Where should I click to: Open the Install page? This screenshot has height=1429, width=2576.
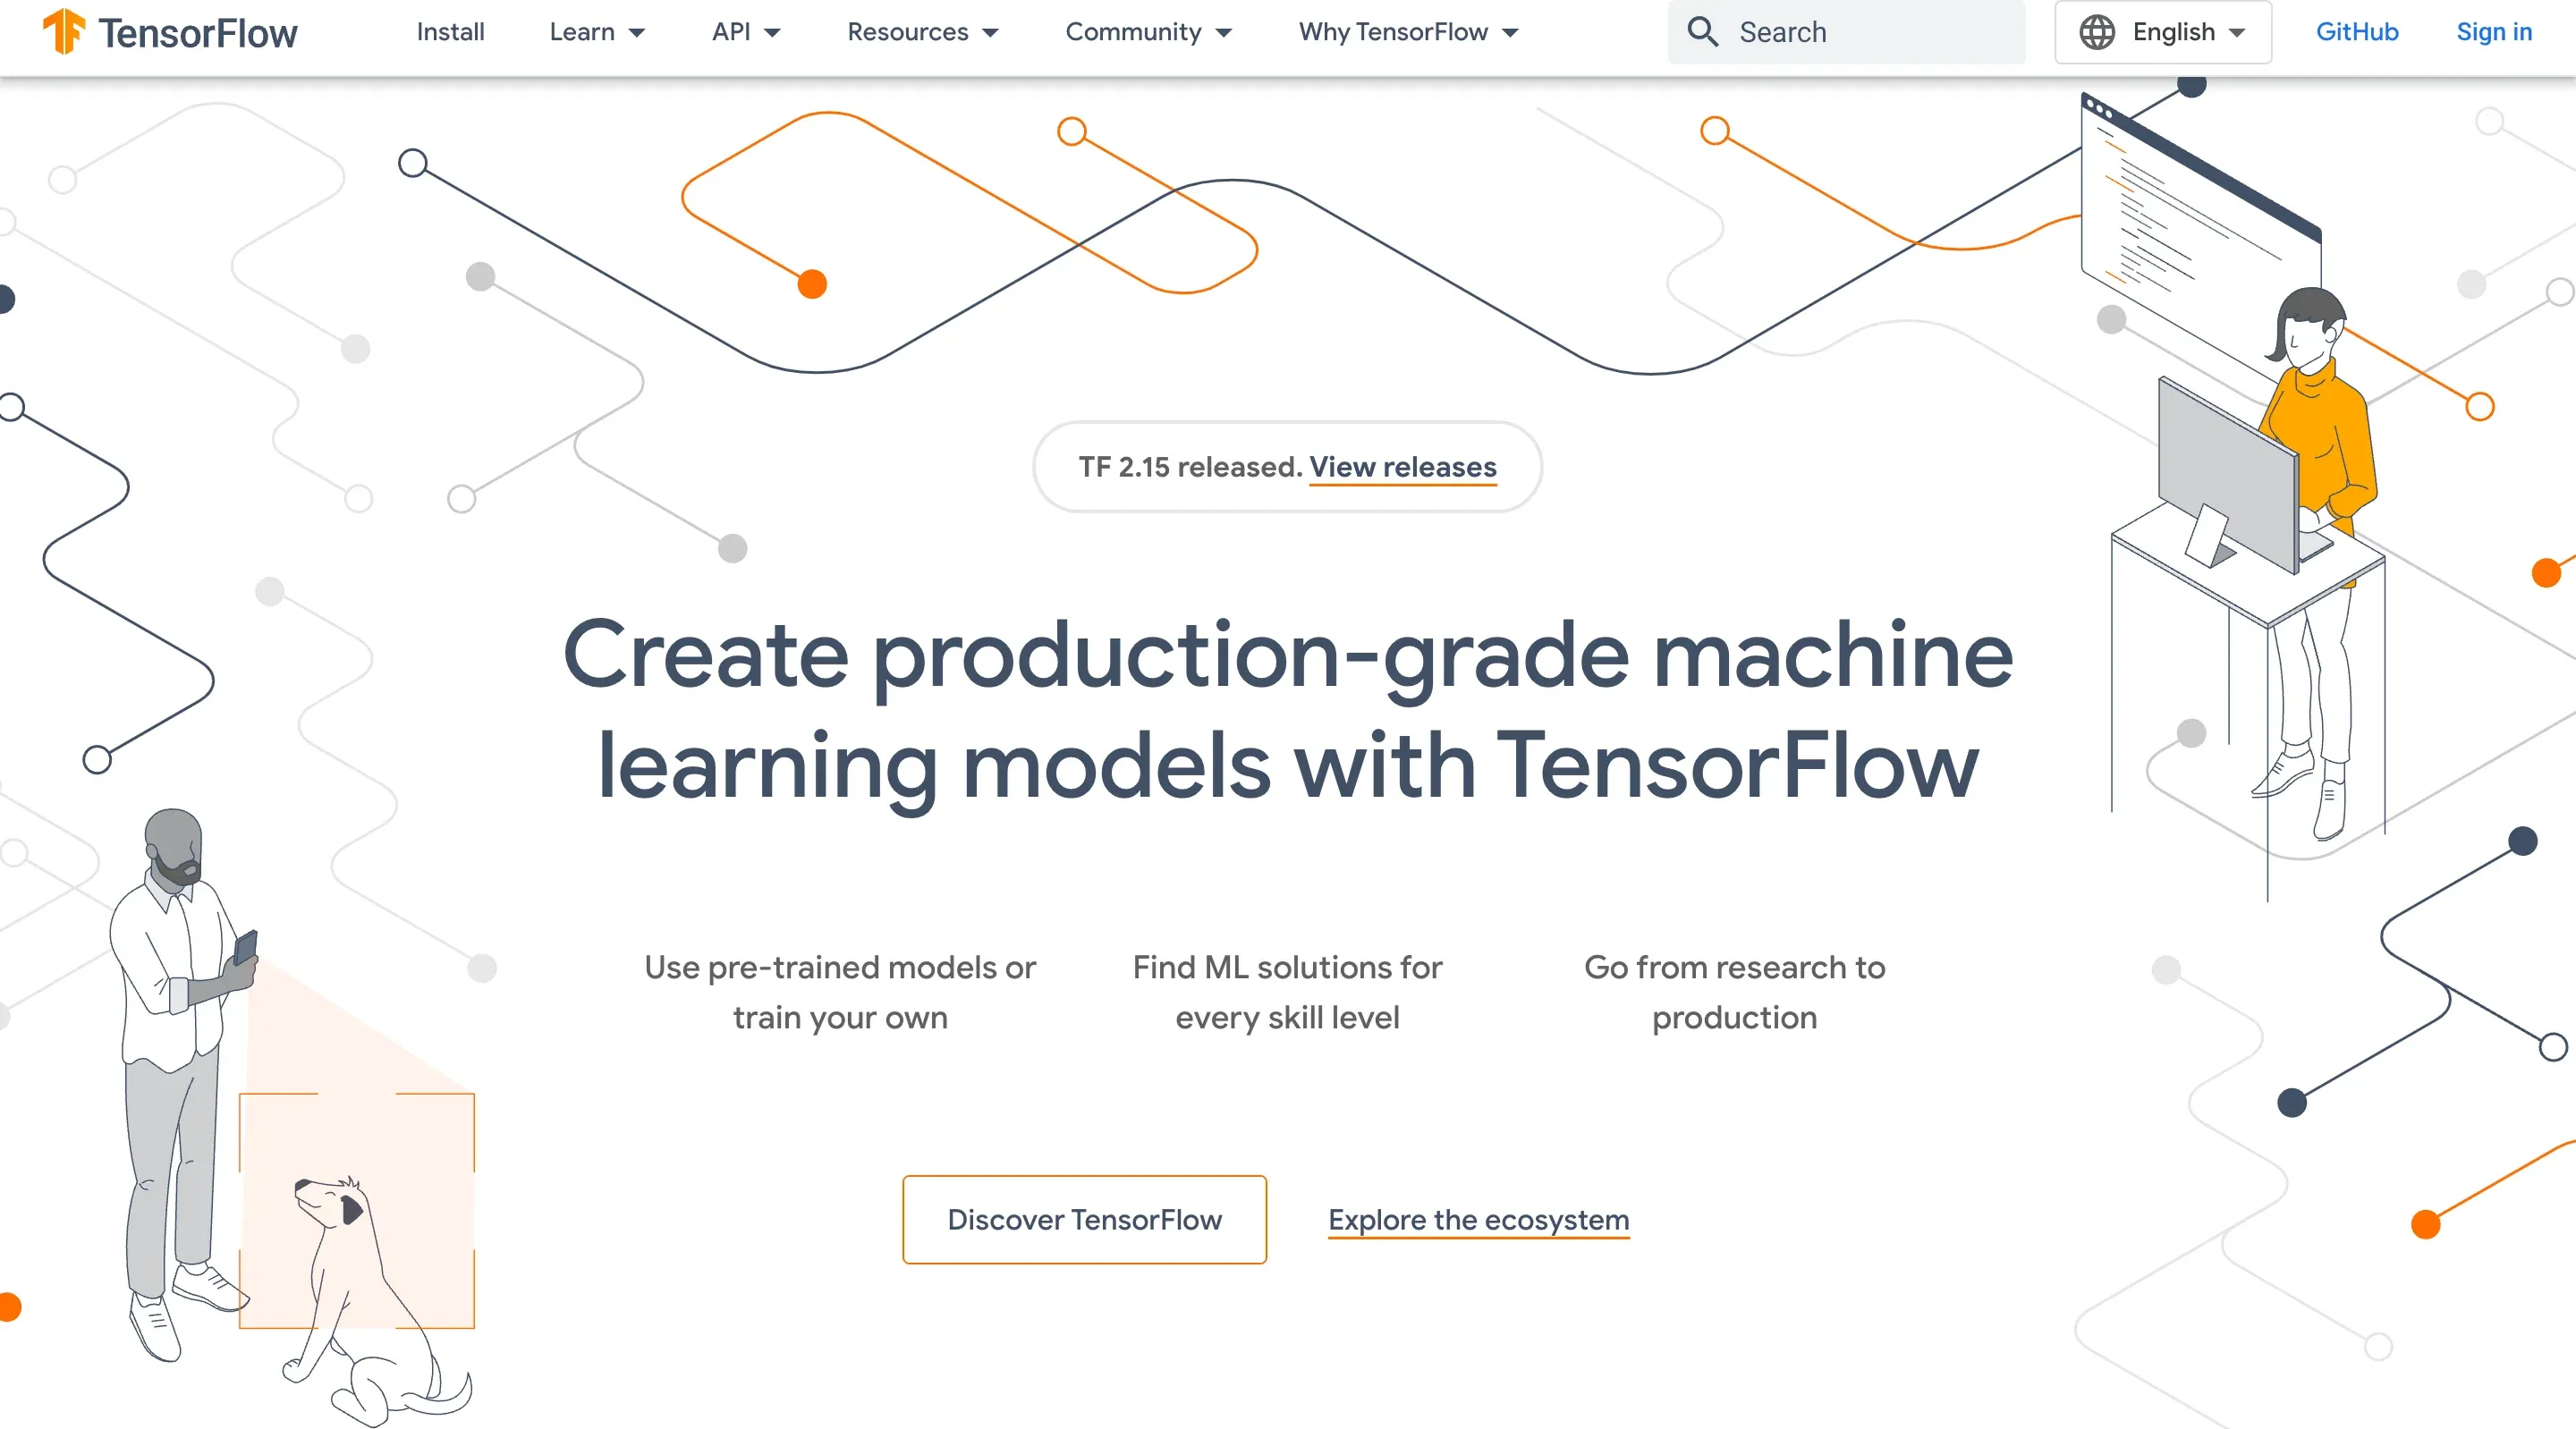click(450, 32)
